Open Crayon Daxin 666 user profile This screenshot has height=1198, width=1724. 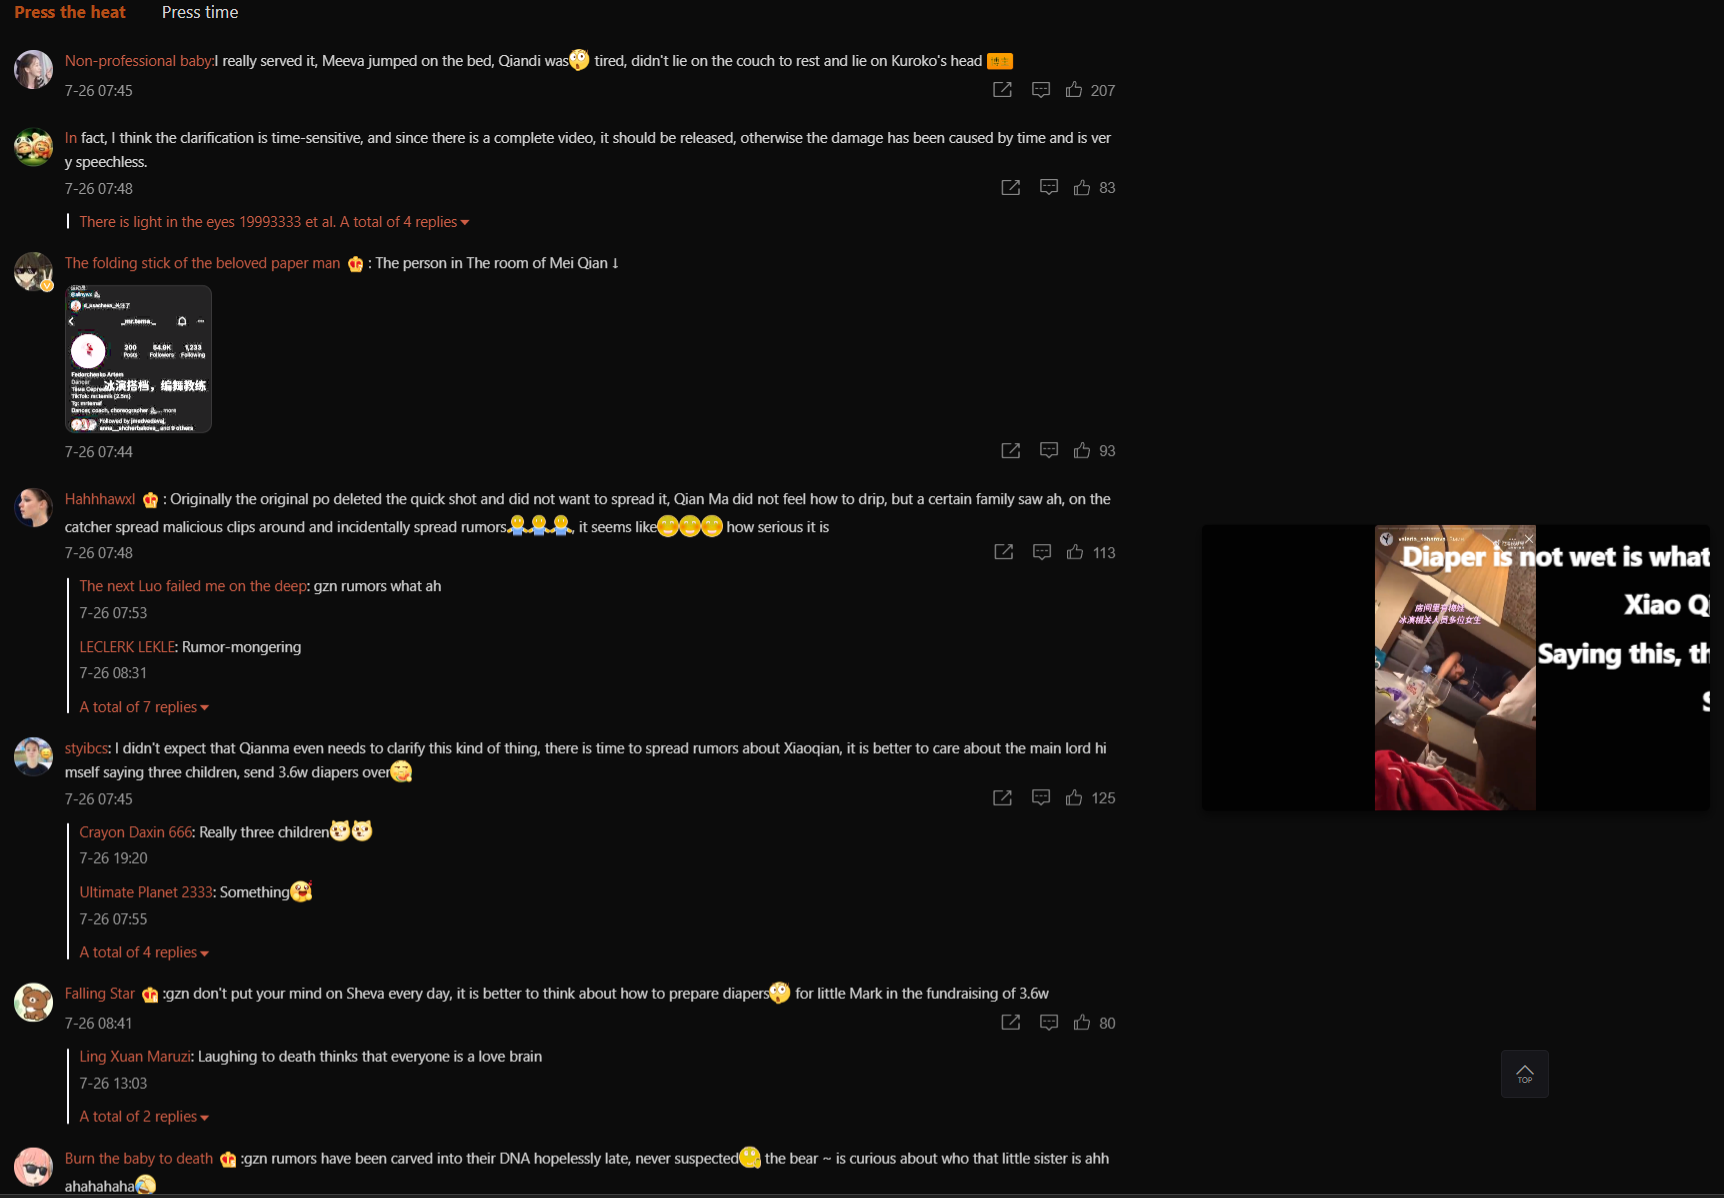pos(136,832)
